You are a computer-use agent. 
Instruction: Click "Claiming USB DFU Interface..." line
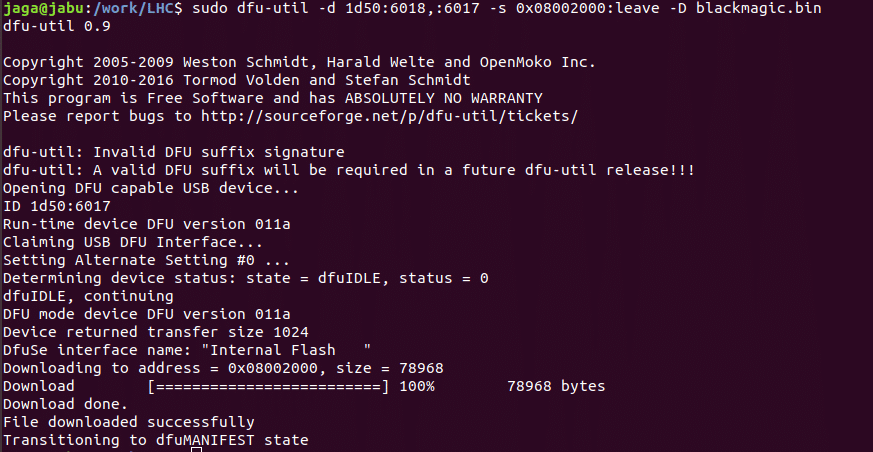point(133,242)
